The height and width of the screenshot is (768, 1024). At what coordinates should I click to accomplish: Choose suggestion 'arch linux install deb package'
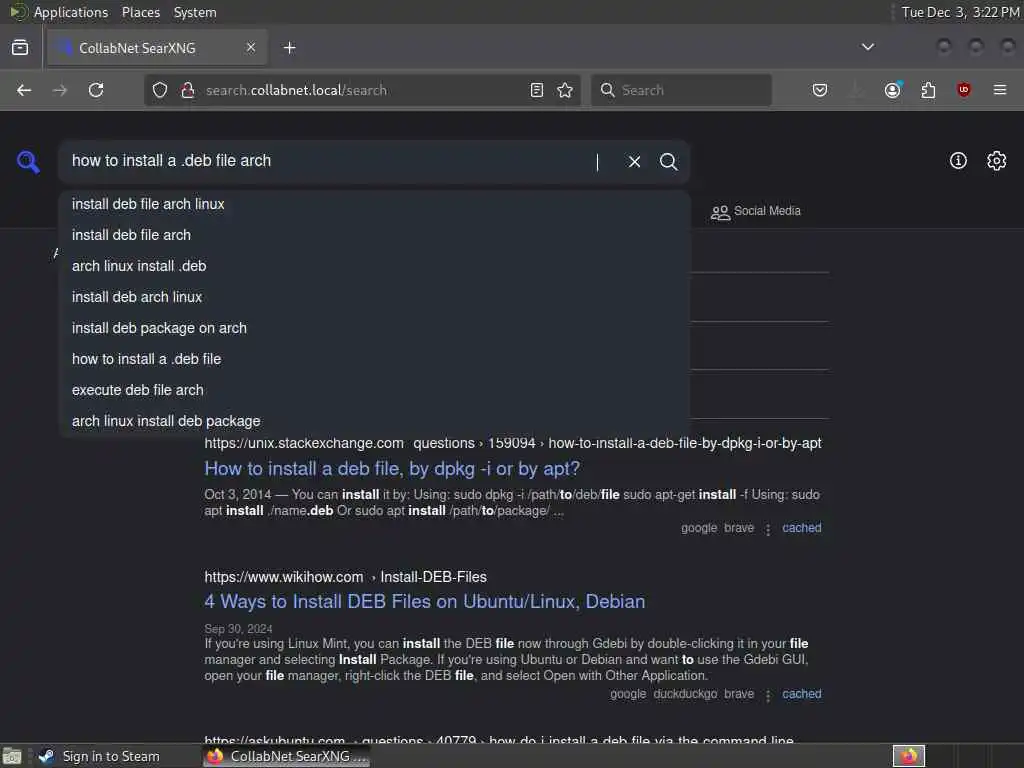(374, 421)
